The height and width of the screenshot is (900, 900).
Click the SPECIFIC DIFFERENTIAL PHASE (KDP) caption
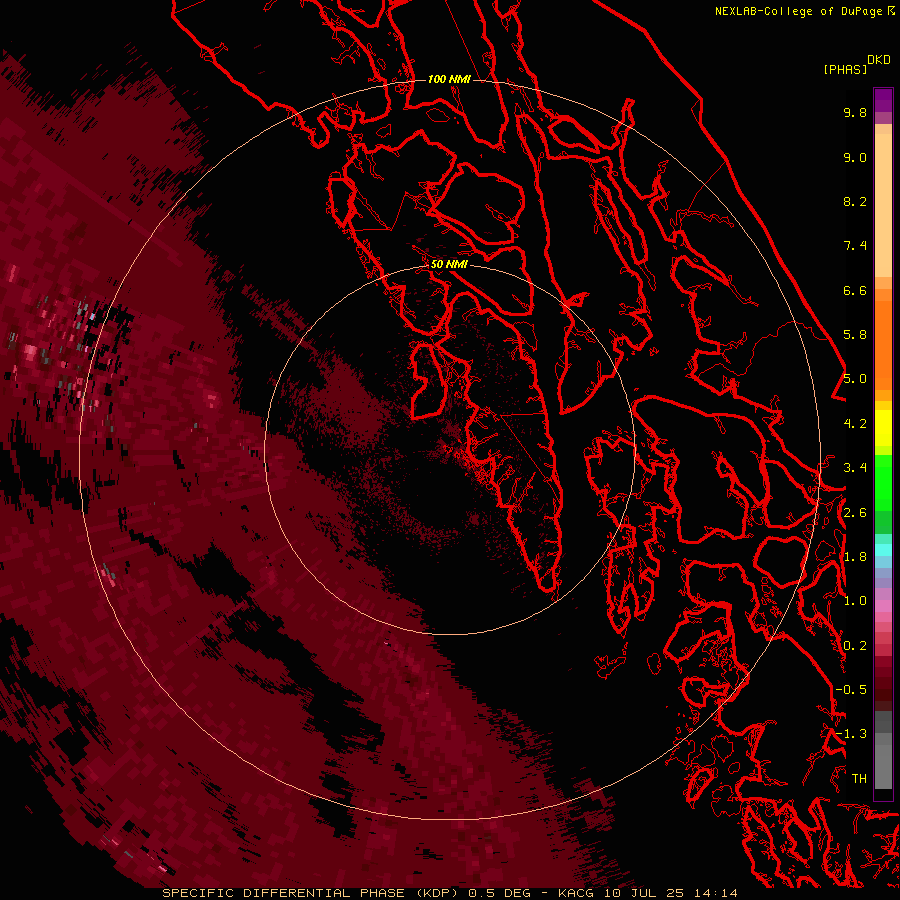tap(310, 893)
